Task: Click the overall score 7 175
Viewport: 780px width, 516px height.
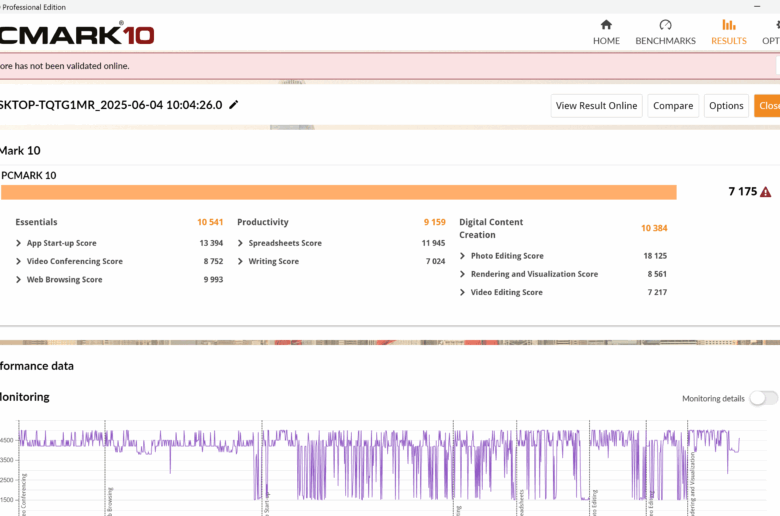Action: tap(742, 192)
